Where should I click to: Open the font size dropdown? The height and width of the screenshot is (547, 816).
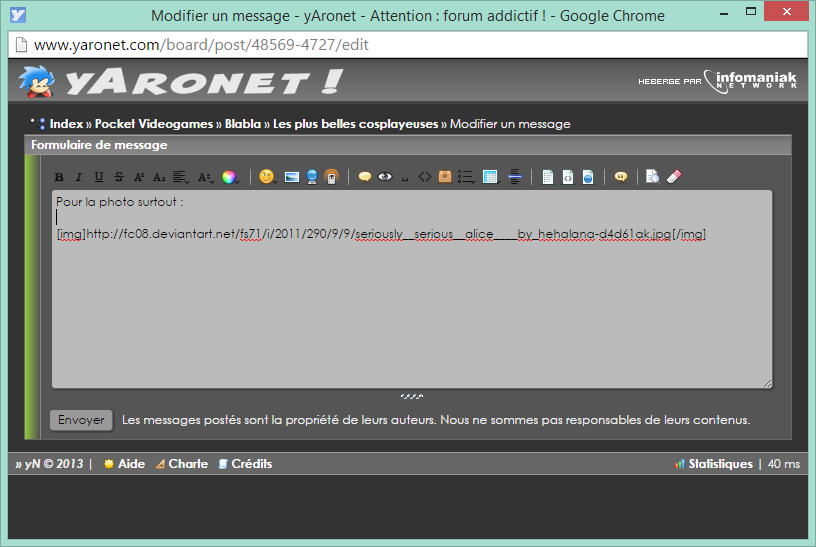tap(205, 177)
